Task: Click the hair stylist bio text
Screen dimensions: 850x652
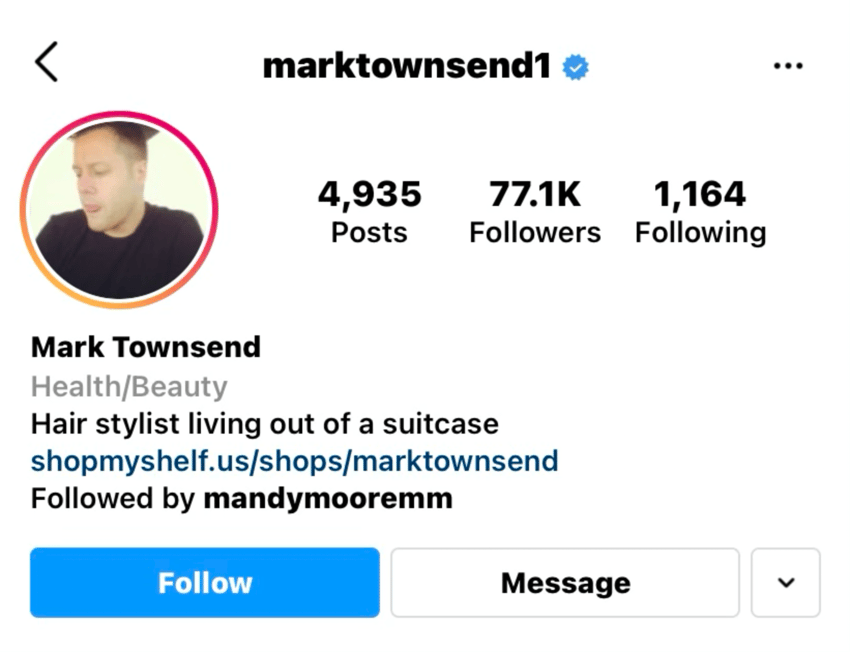Action: point(265,424)
